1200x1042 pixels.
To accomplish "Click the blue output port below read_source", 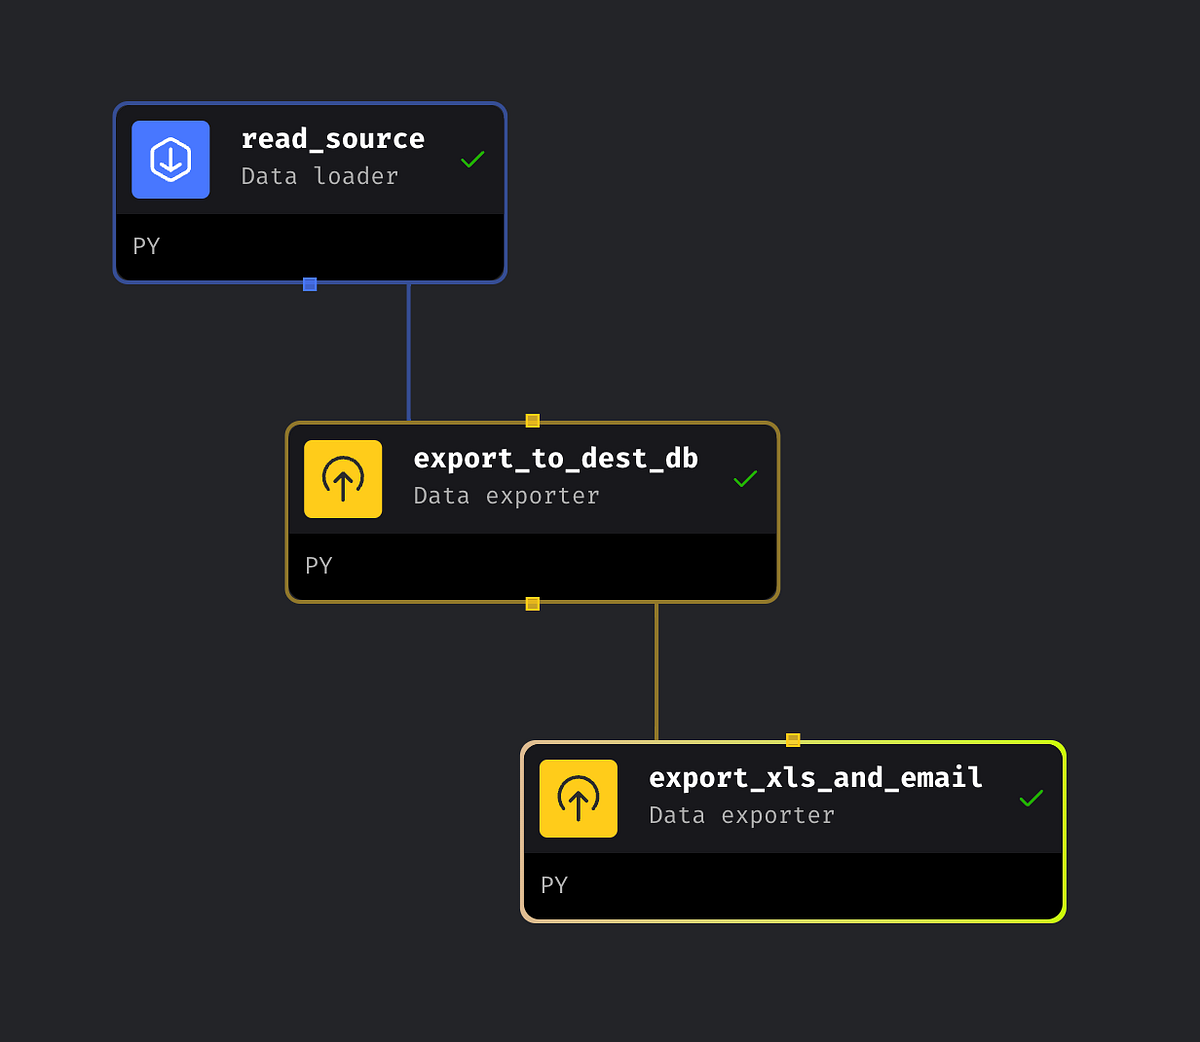I will pyautogui.click(x=310, y=284).
